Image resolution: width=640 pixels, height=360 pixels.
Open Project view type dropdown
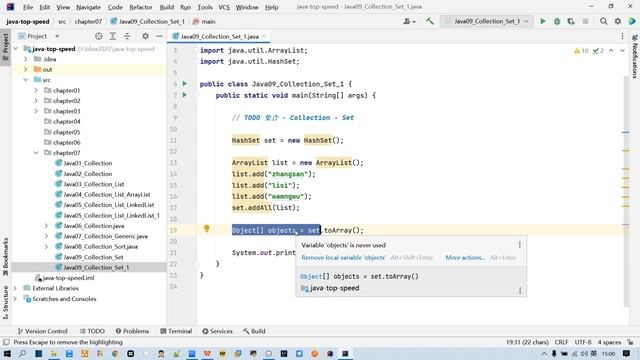click(x=57, y=36)
